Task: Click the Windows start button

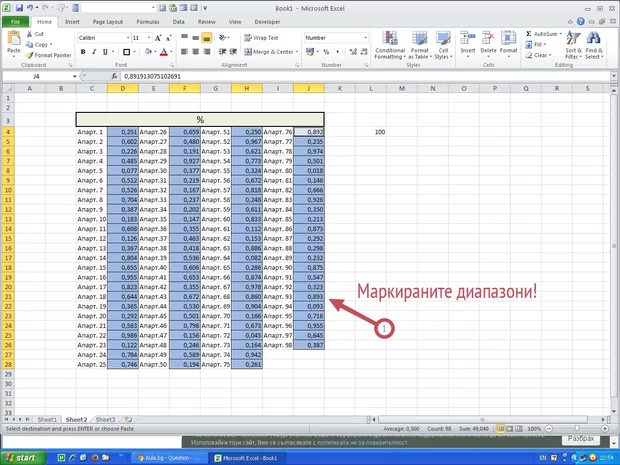Action: [23, 457]
